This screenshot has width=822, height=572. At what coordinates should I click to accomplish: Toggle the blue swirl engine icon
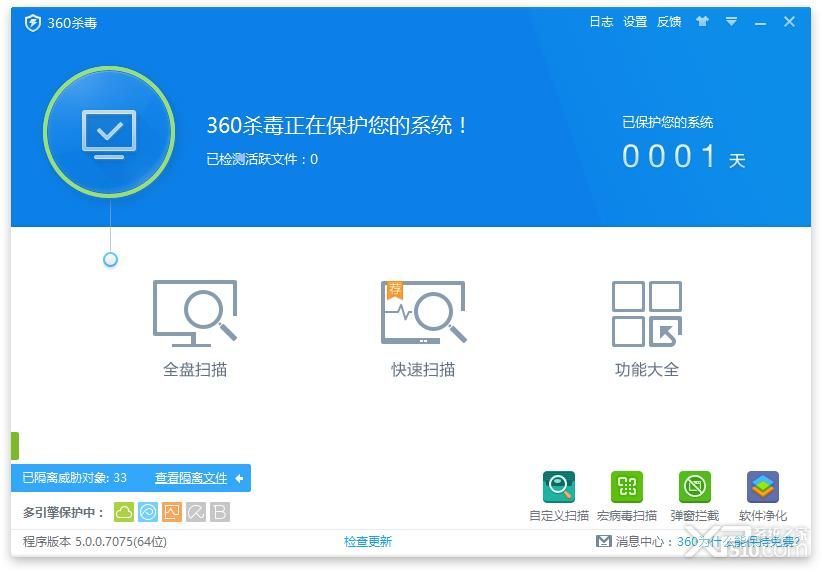pyautogui.click(x=148, y=512)
